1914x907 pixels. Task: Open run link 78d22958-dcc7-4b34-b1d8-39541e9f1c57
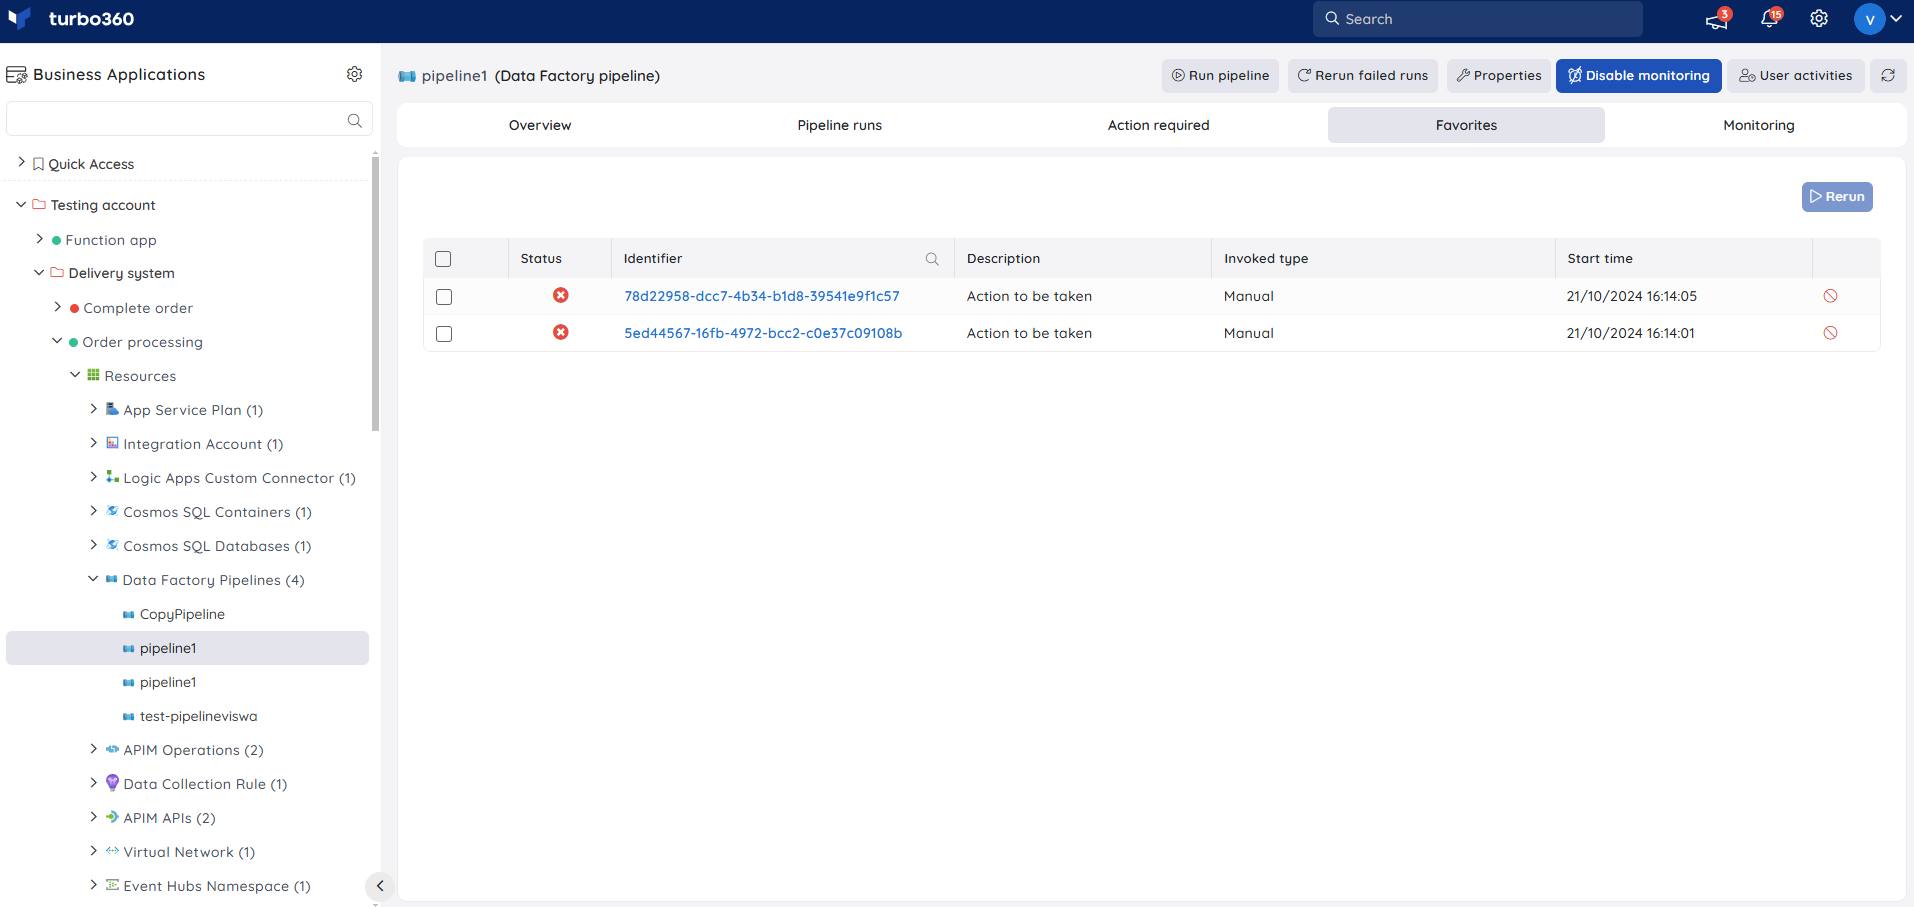[762, 296]
